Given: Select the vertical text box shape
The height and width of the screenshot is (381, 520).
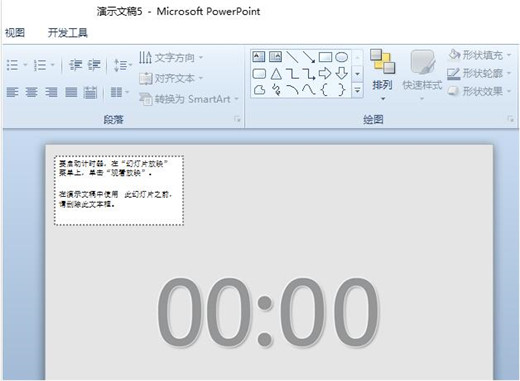Looking at the screenshot, I should pos(275,57).
